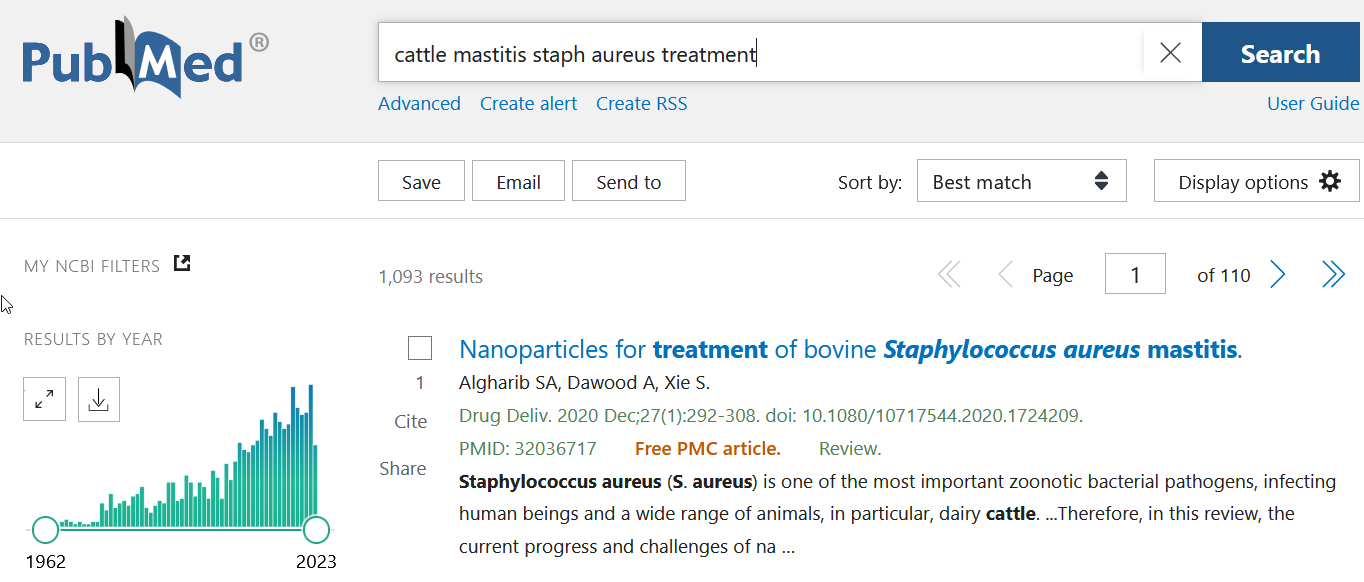Image resolution: width=1364 pixels, height=582 pixels.
Task: Click the page number input field
Action: 1134,275
